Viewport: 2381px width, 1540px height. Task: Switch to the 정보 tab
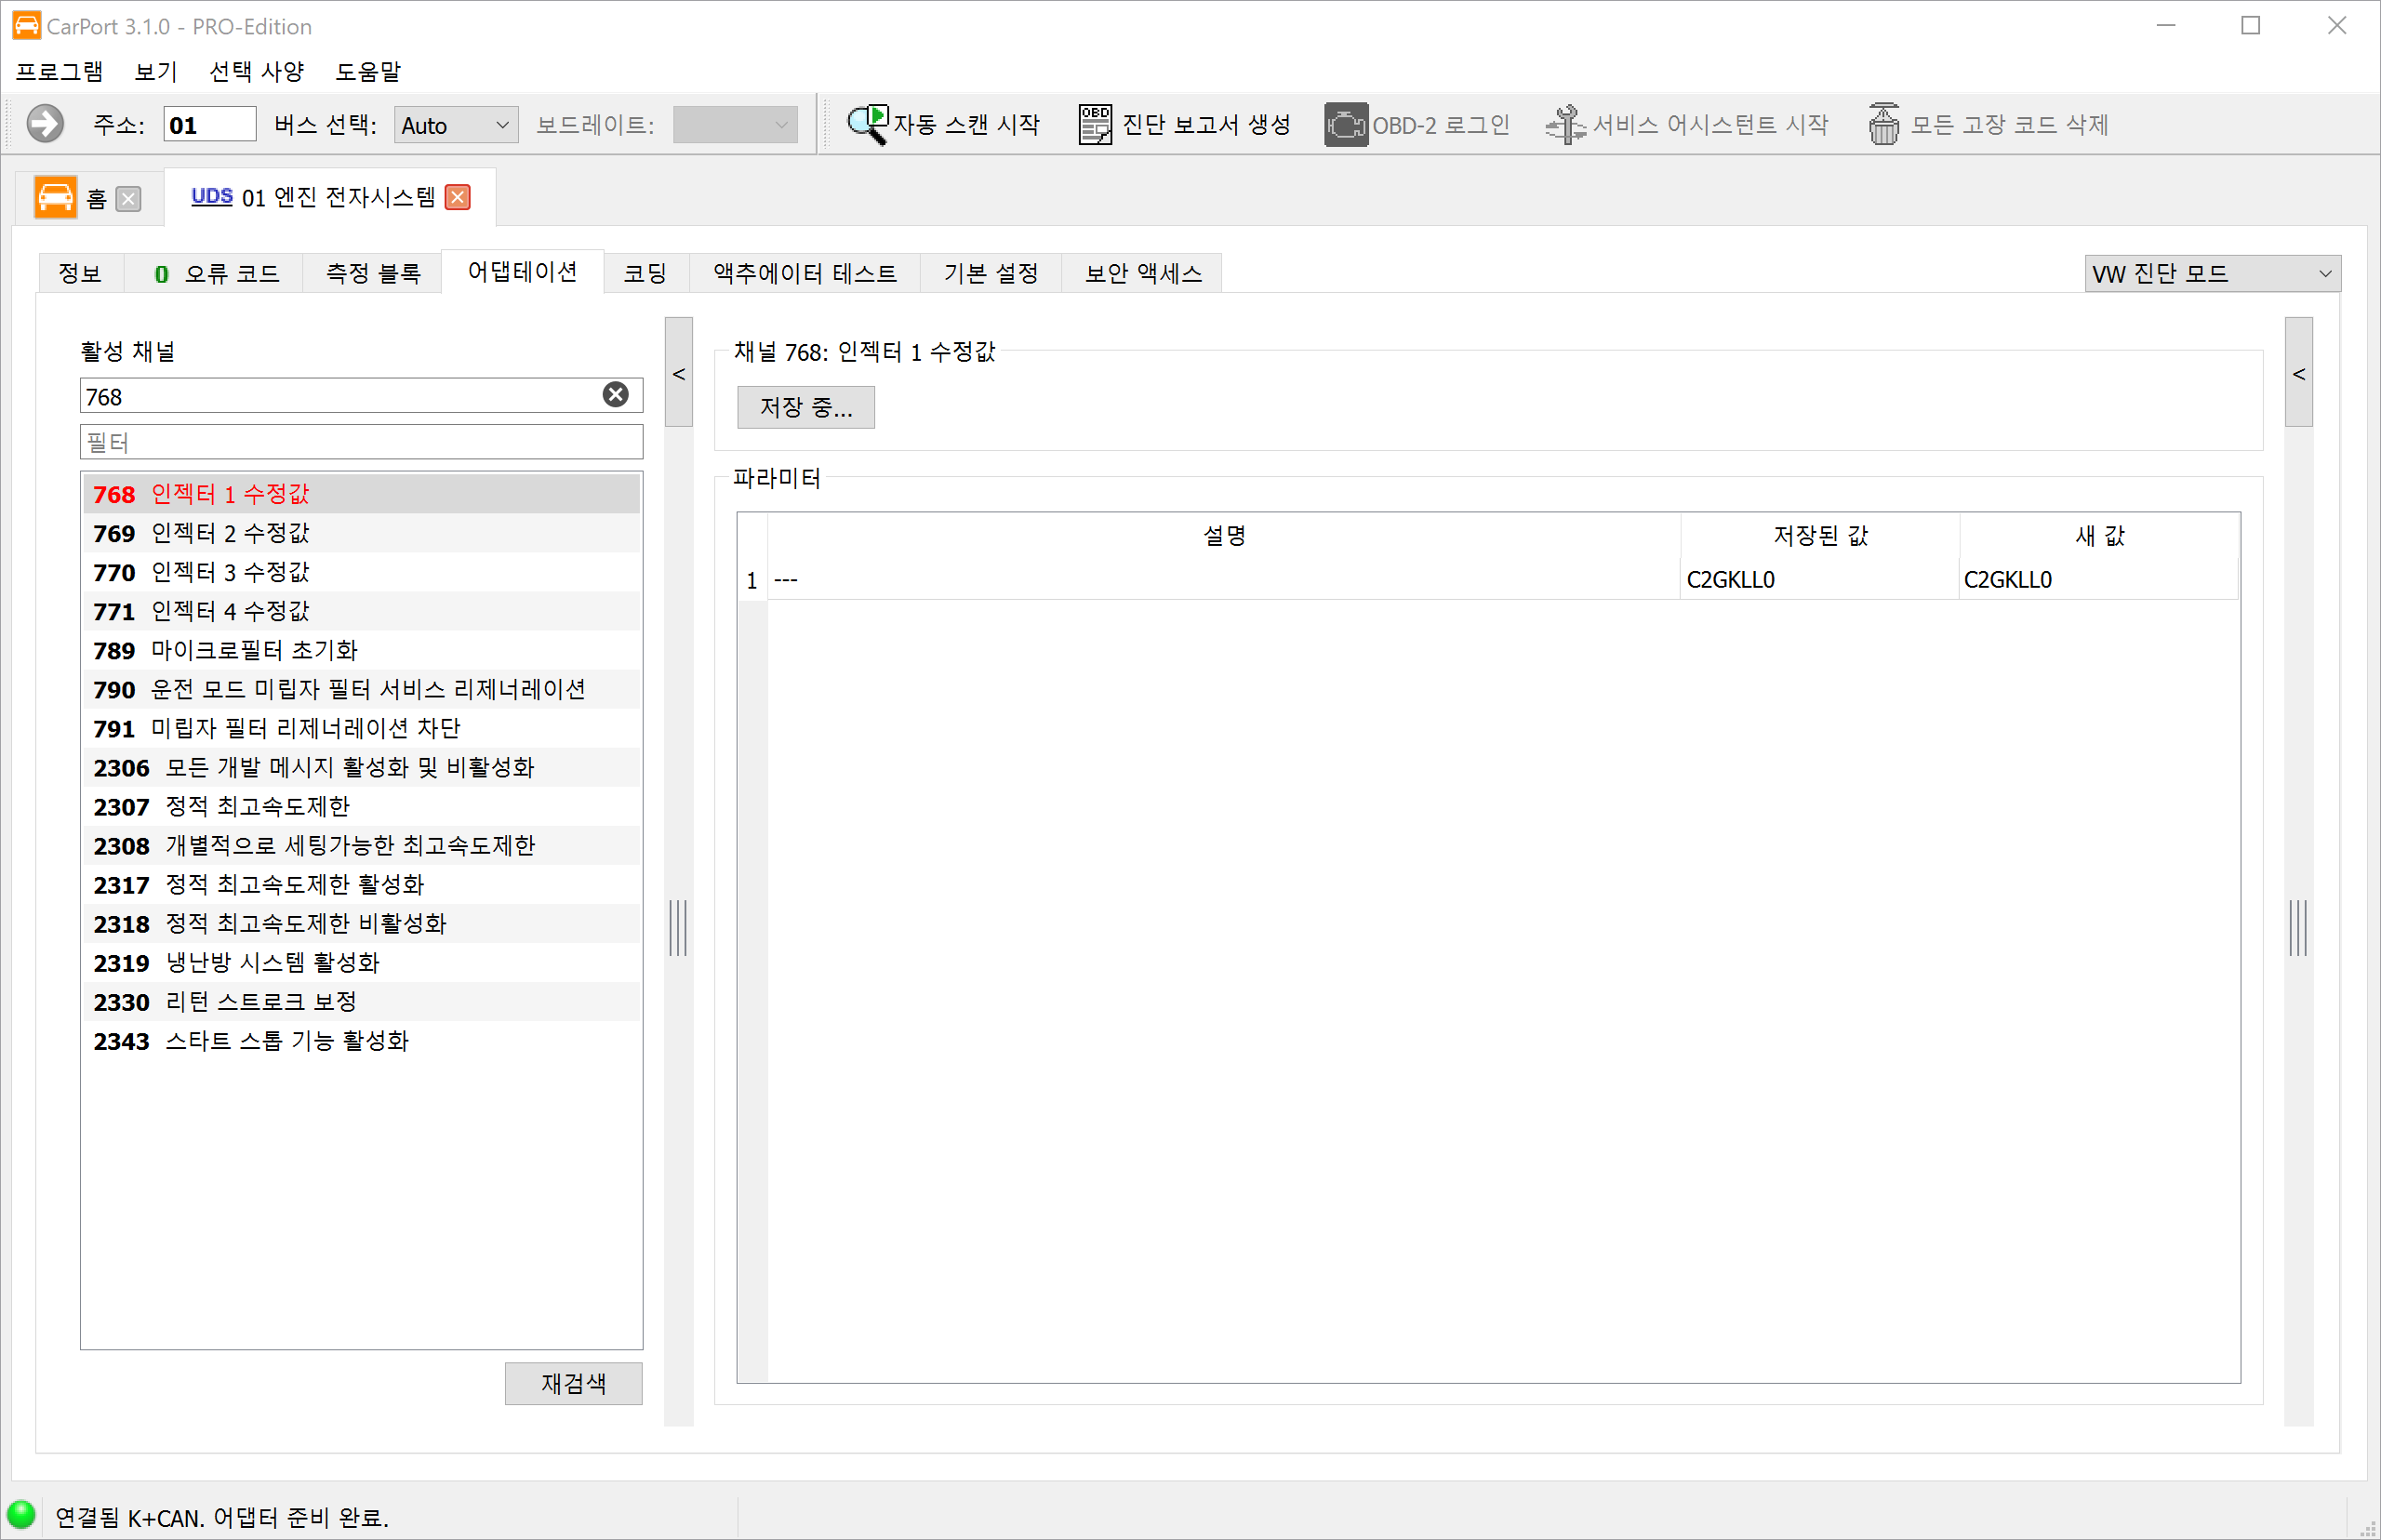coord(80,273)
